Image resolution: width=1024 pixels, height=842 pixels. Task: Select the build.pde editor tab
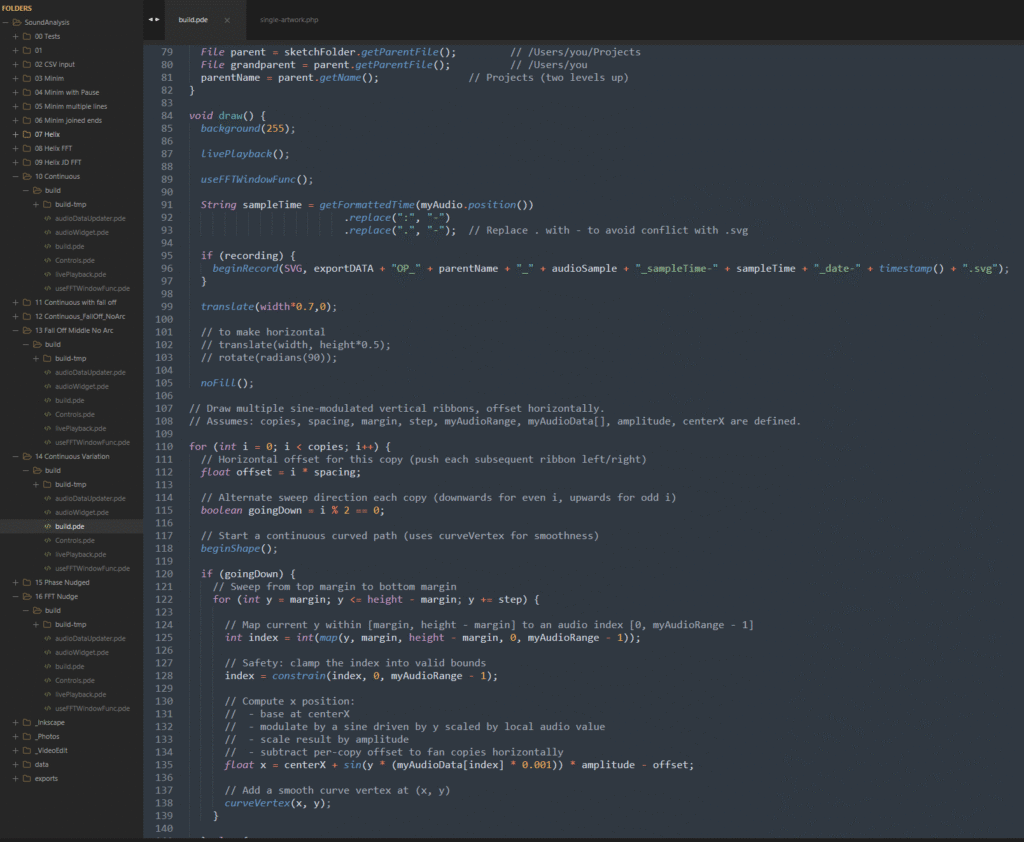[x=192, y=20]
